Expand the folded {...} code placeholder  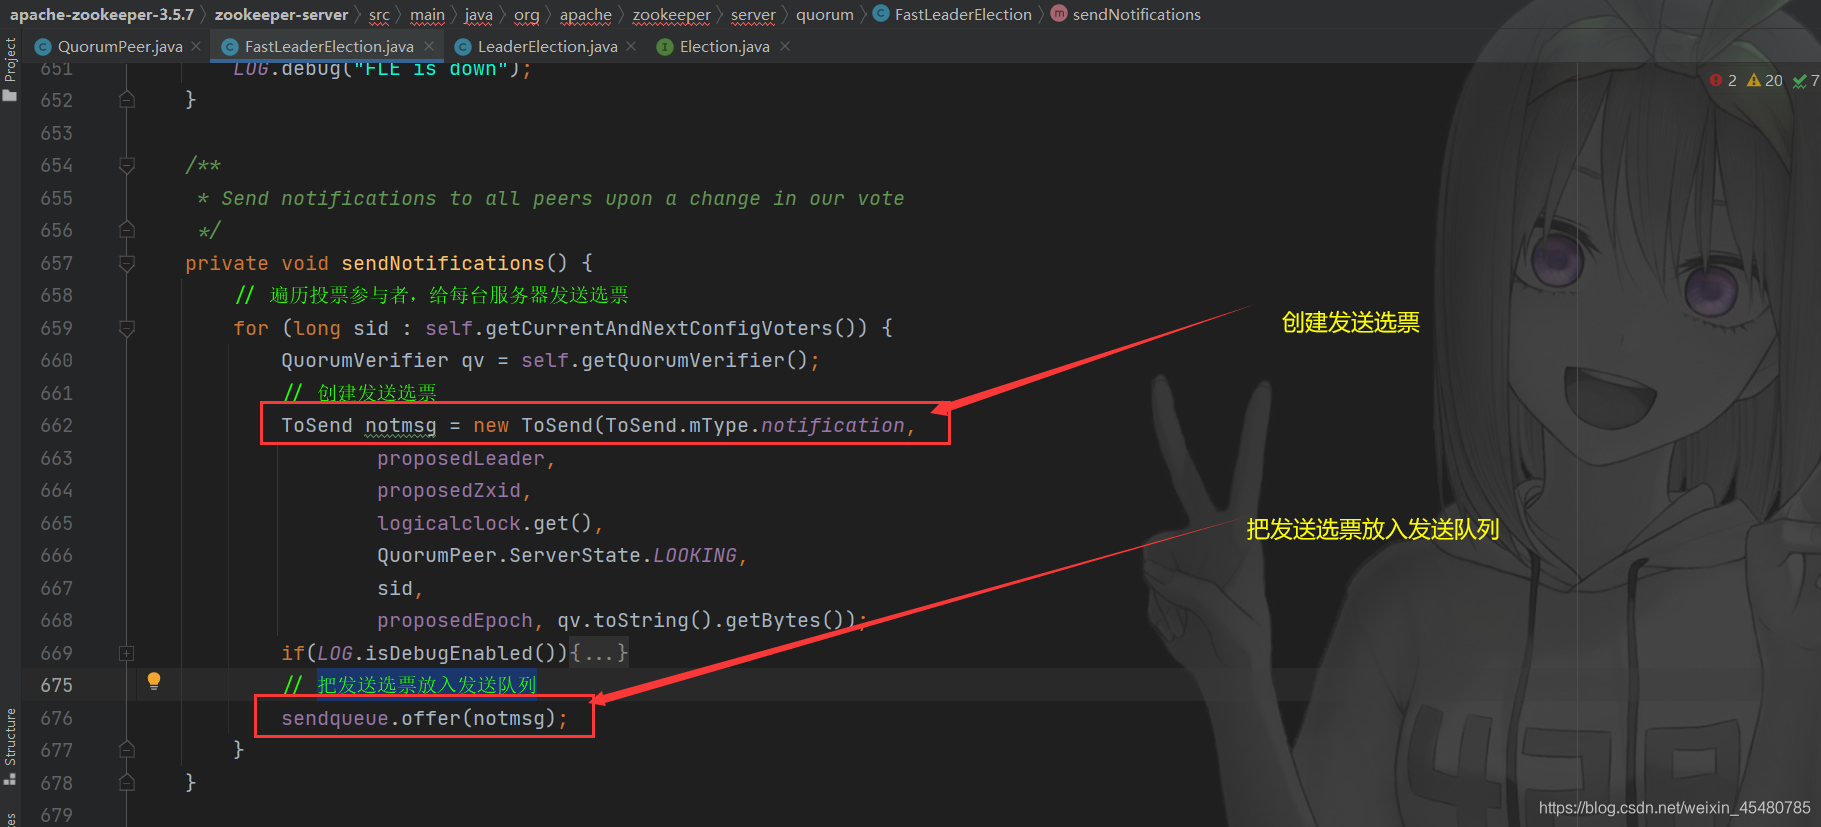coord(599,653)
